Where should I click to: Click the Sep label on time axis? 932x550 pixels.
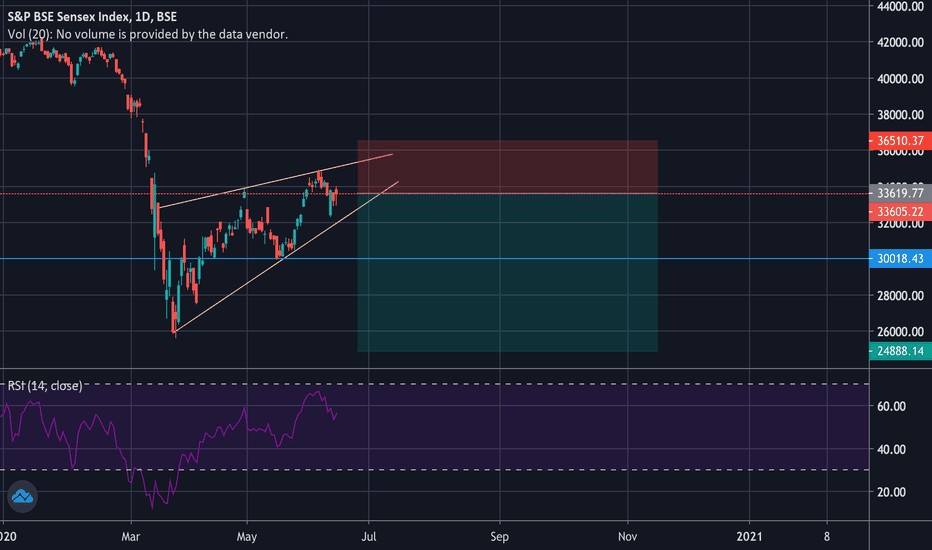click(499, 536)
